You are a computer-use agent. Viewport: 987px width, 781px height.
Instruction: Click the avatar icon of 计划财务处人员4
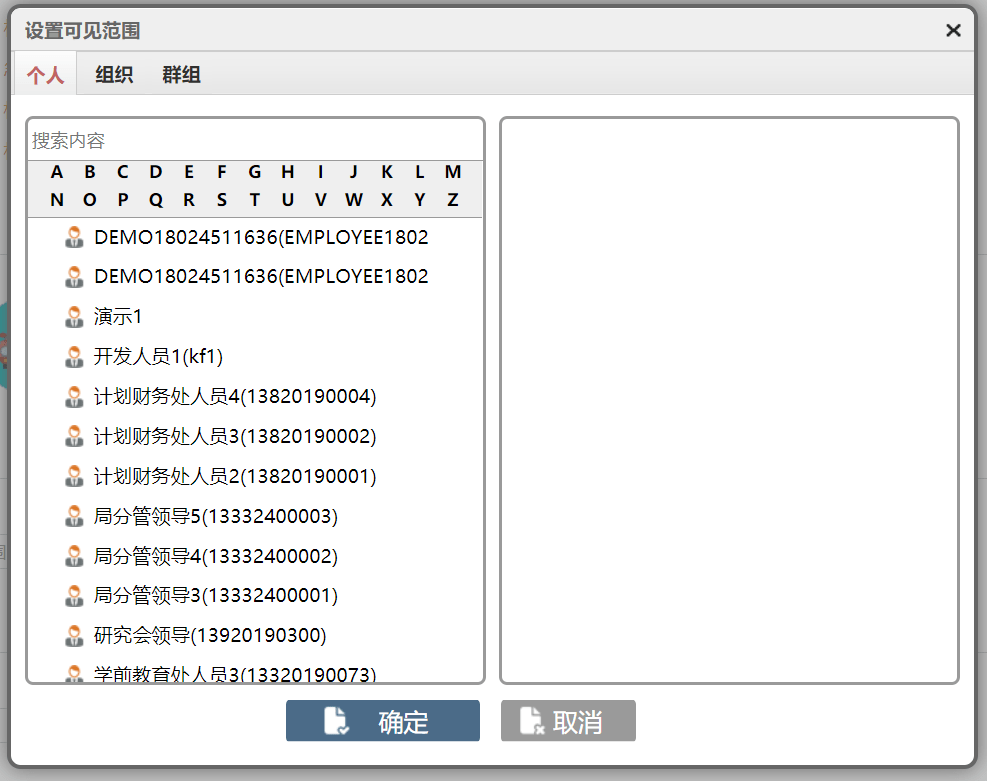74,396
